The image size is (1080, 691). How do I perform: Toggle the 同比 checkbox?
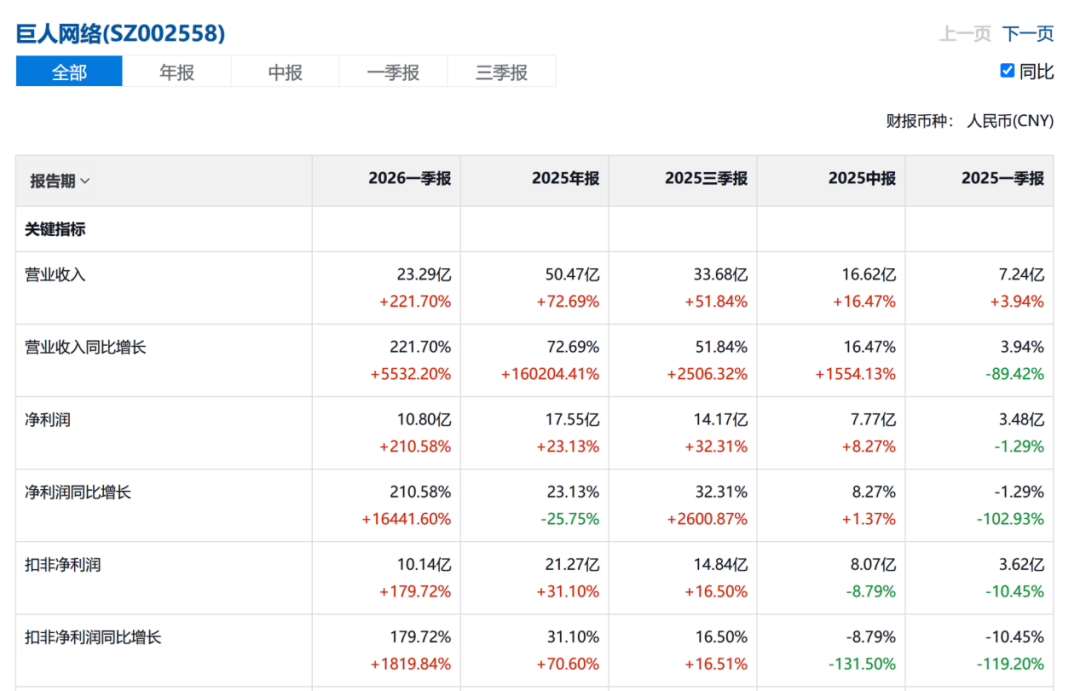tap(1007, 71)
